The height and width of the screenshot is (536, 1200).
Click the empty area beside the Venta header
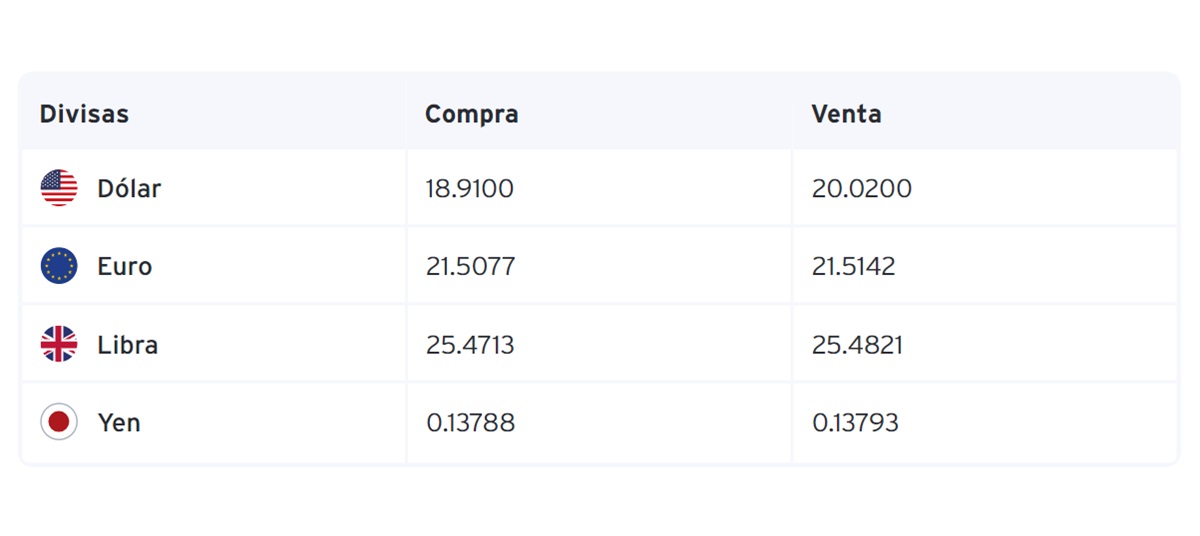pos(1030,114)
